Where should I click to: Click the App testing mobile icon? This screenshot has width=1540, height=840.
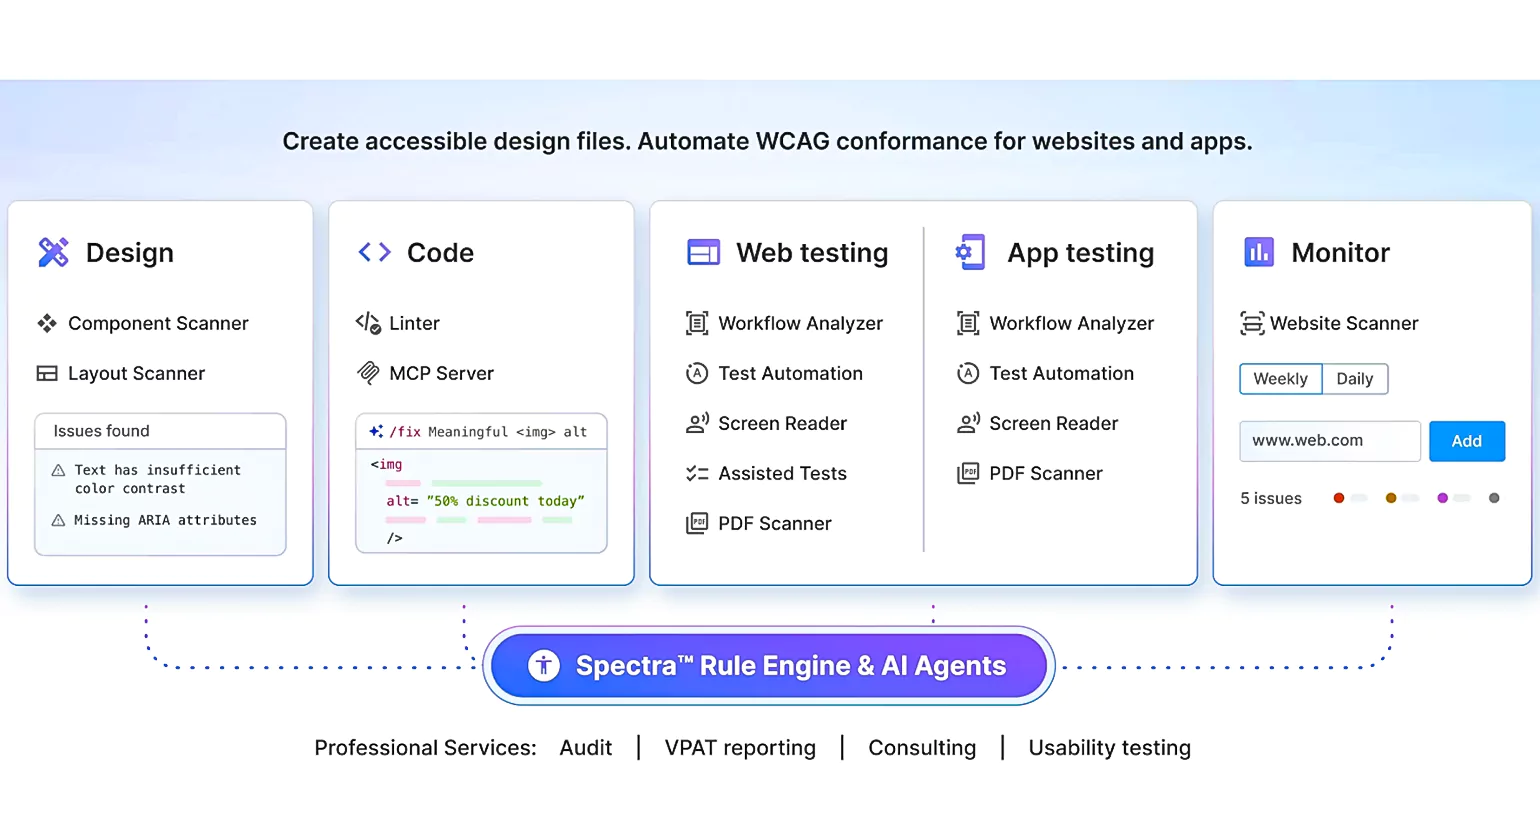point(969,252)
